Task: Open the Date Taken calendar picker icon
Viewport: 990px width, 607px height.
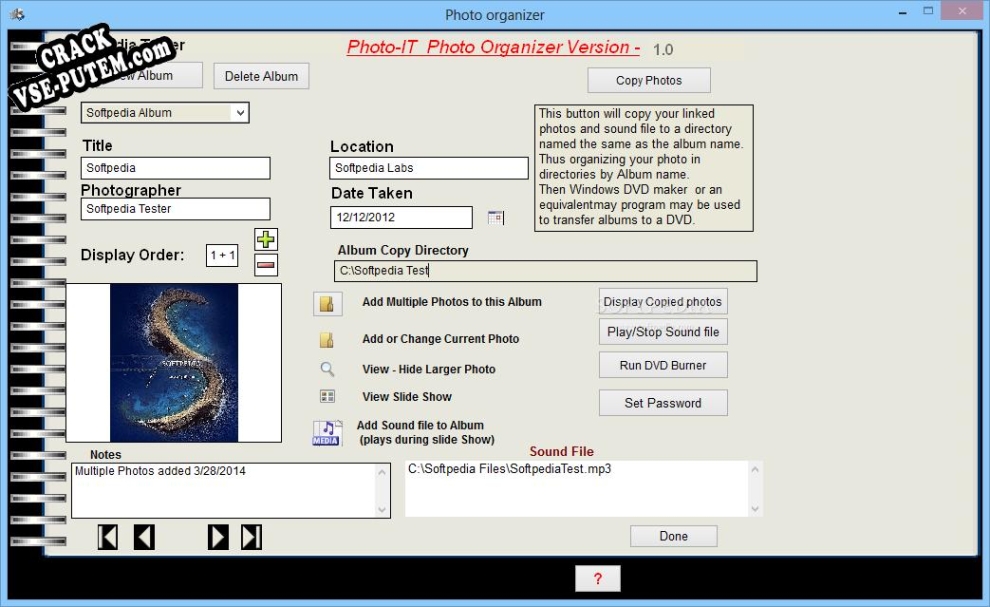Action: (496, 218)
